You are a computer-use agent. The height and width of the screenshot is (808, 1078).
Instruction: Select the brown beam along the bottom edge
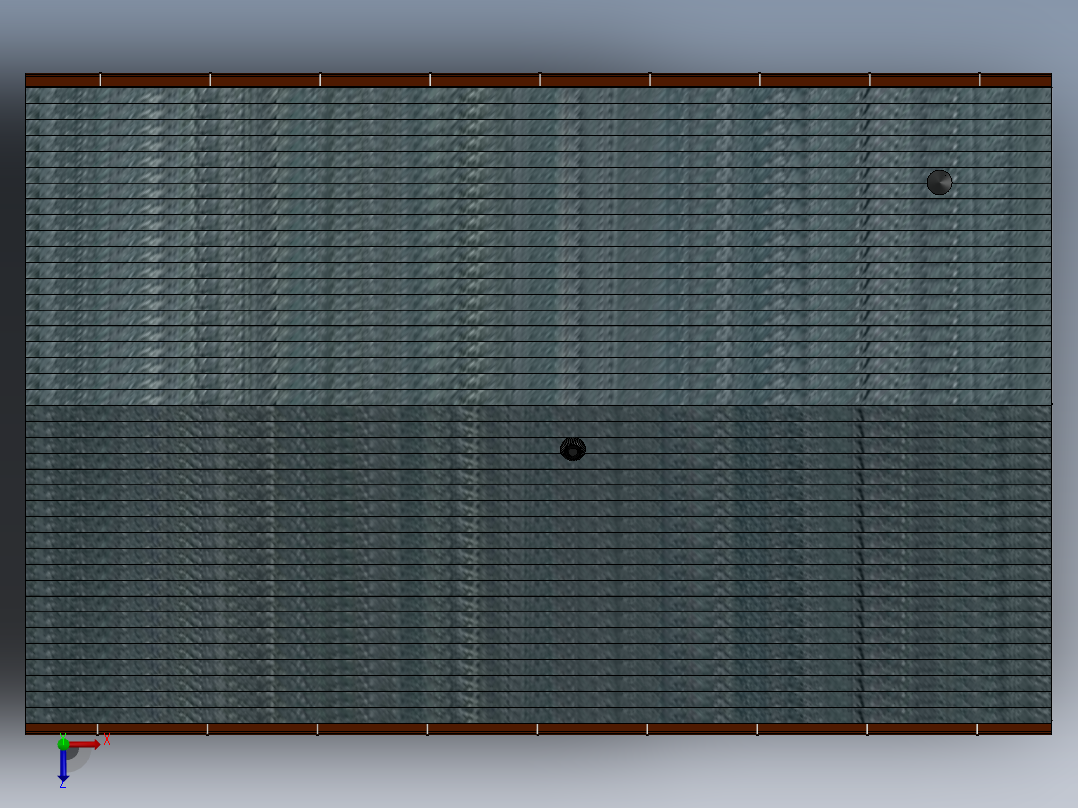pos(538,729)
